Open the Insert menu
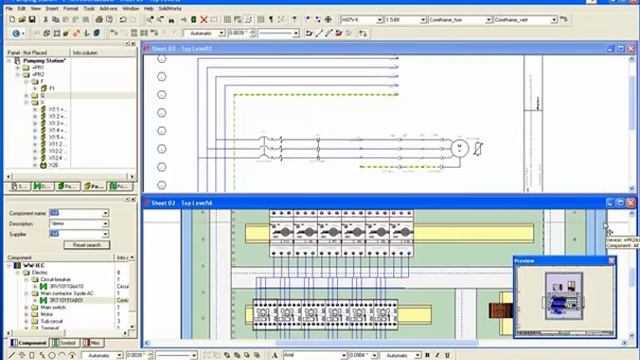This screenshot has height=360, width=640. [x=52, y=9]
